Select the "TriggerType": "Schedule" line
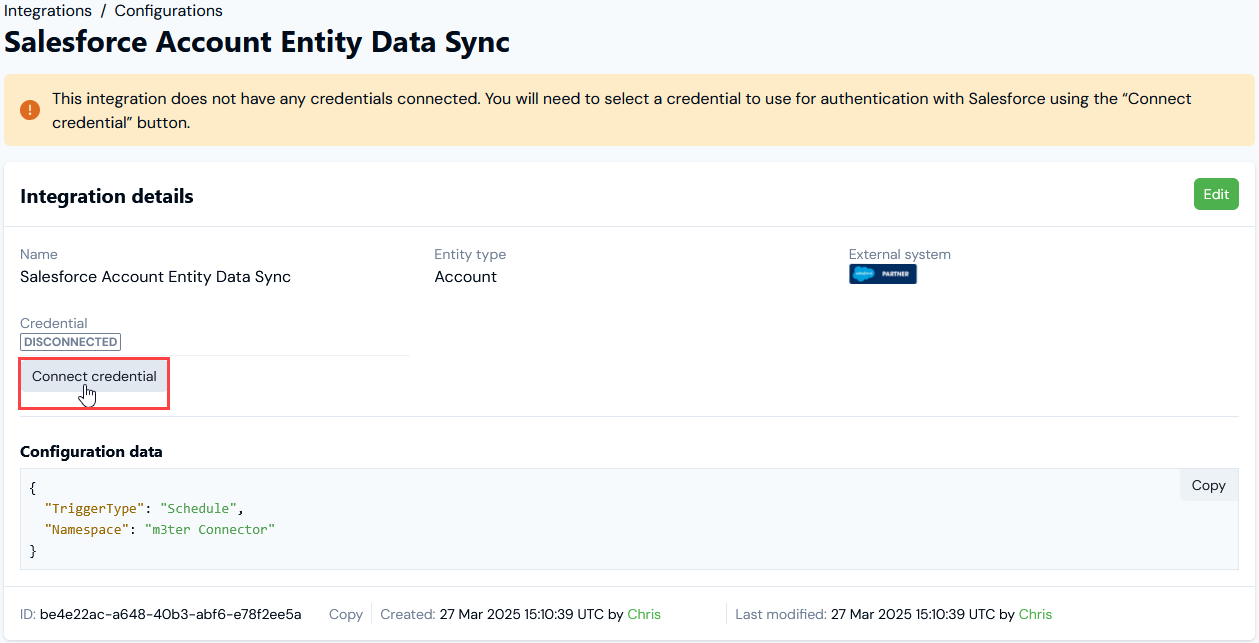 [x=144, y=508]
